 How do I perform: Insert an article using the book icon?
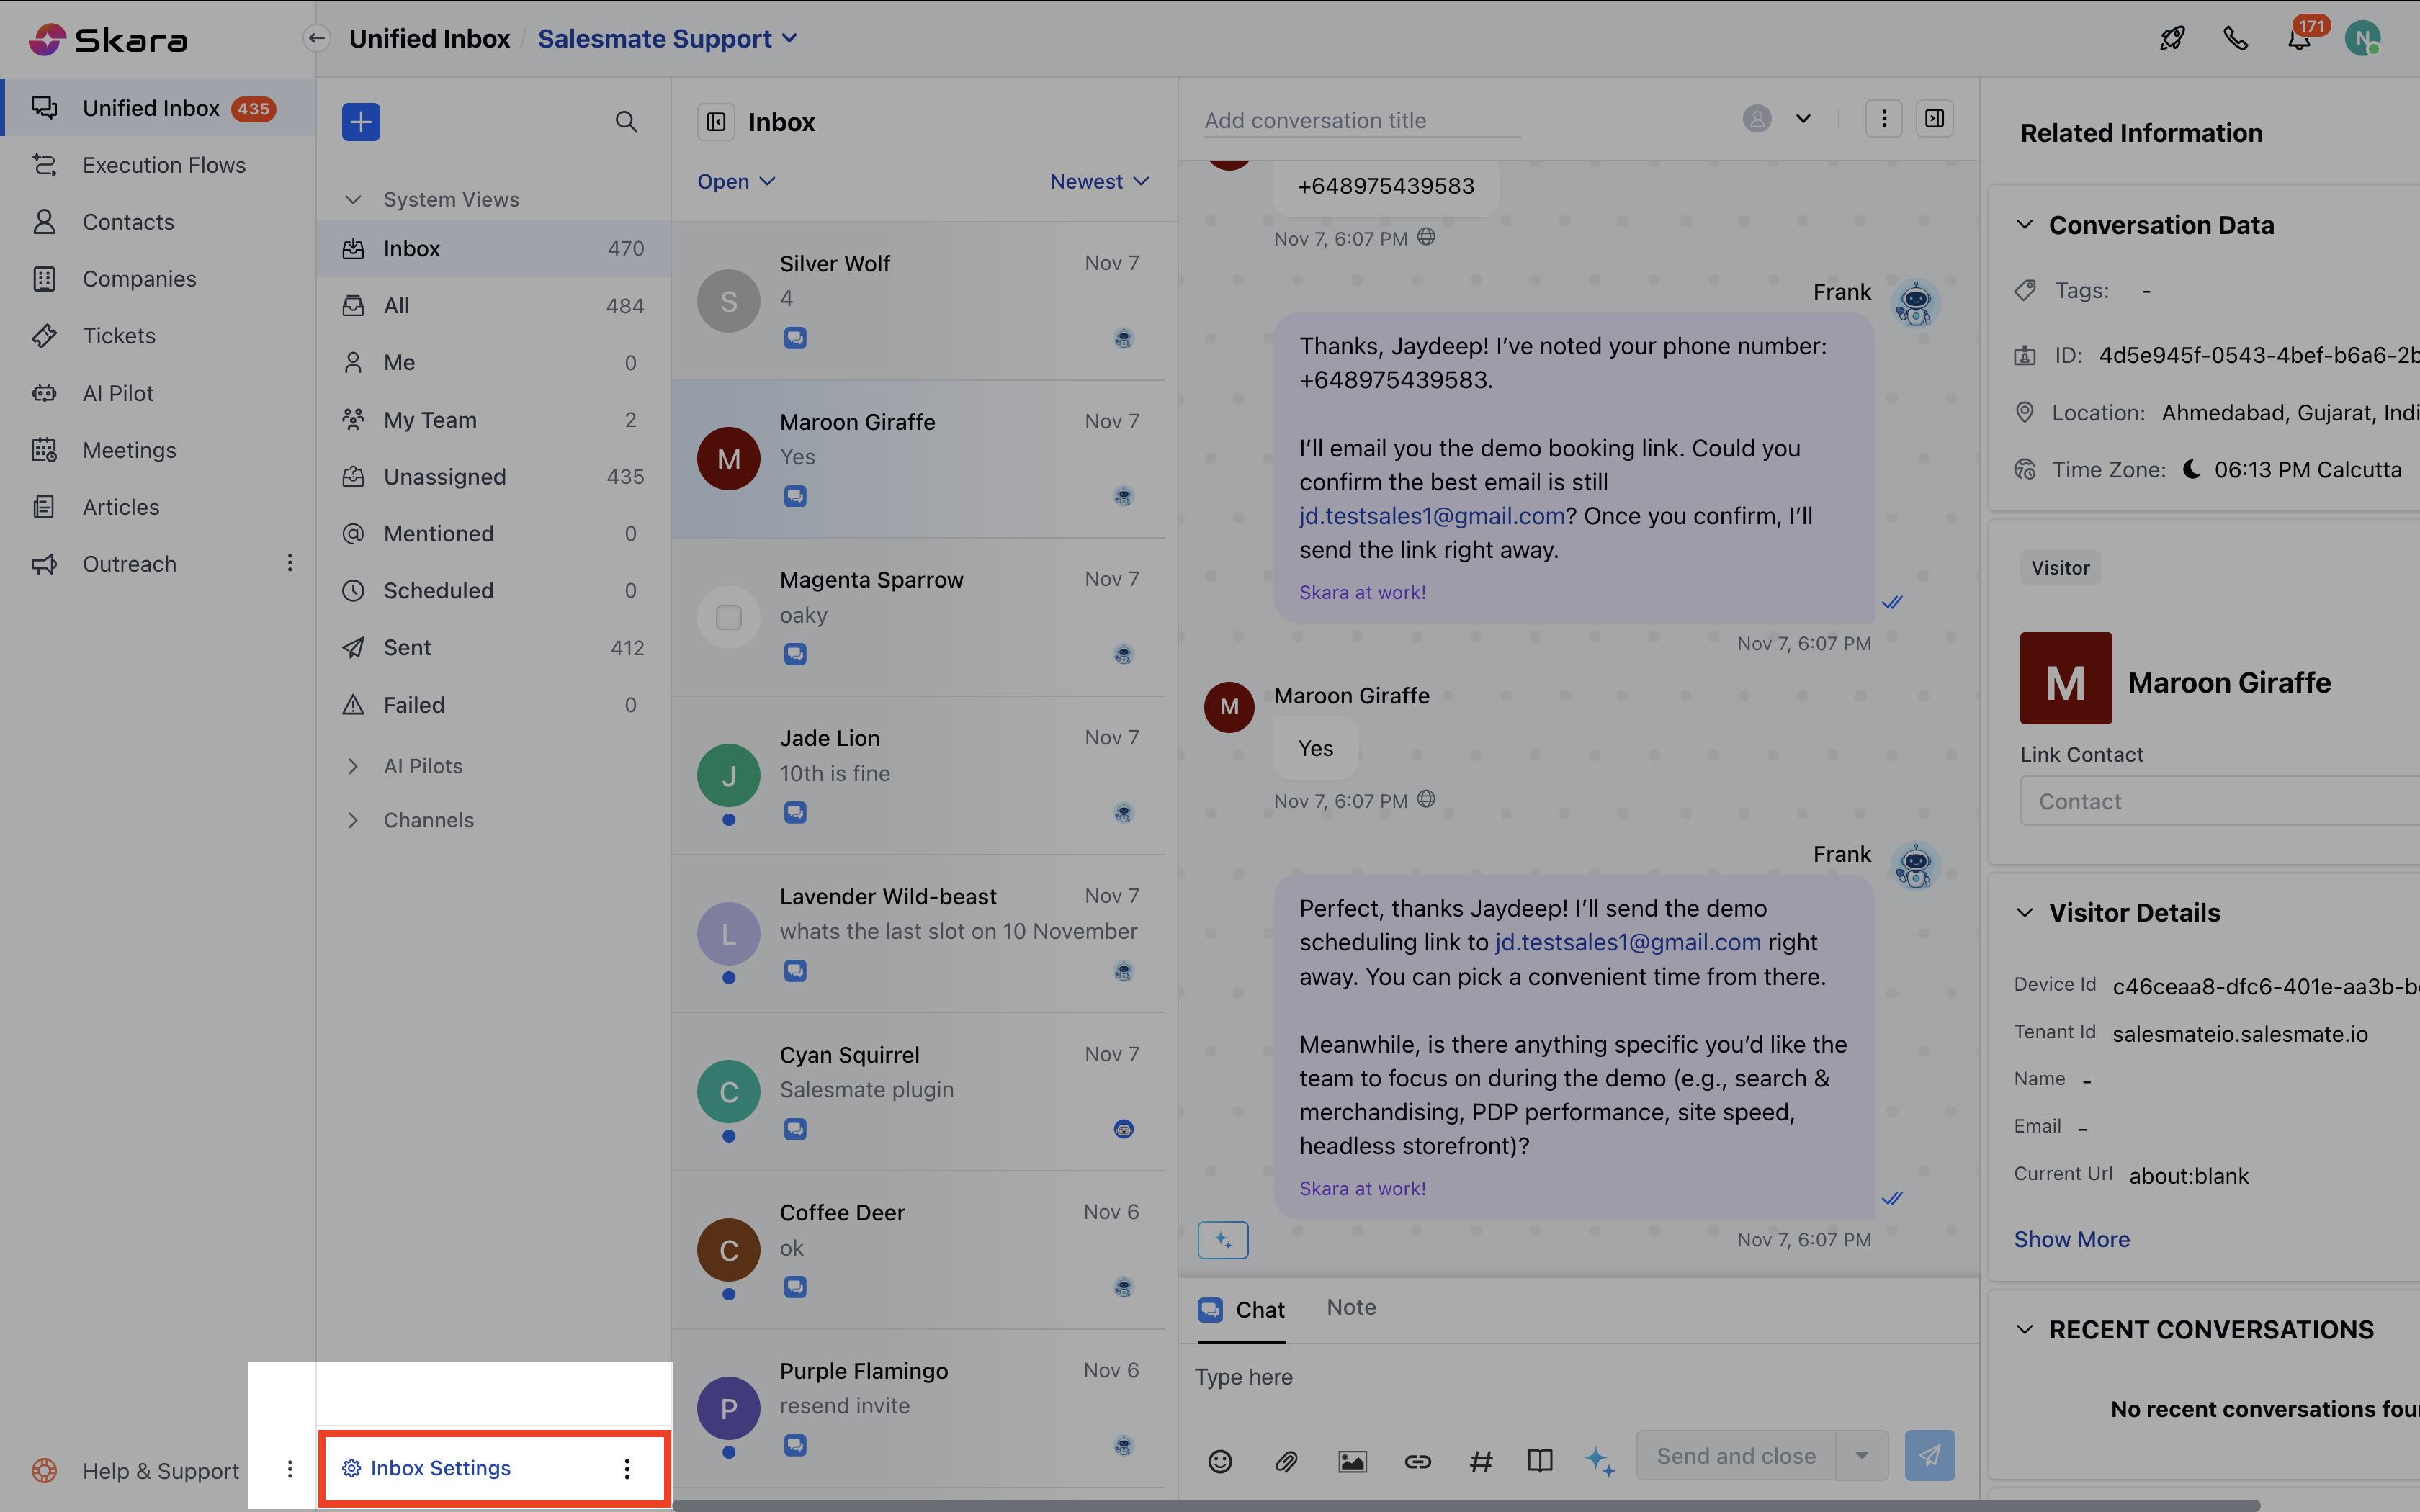point(1540,1461)
